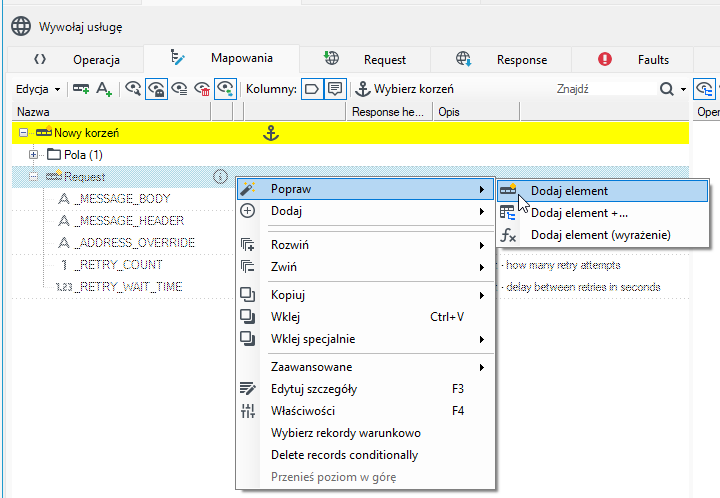The image size is (720, 498).
Task: Toggle the comment column button next to Kolumny
Action: [x=335, y=89]
